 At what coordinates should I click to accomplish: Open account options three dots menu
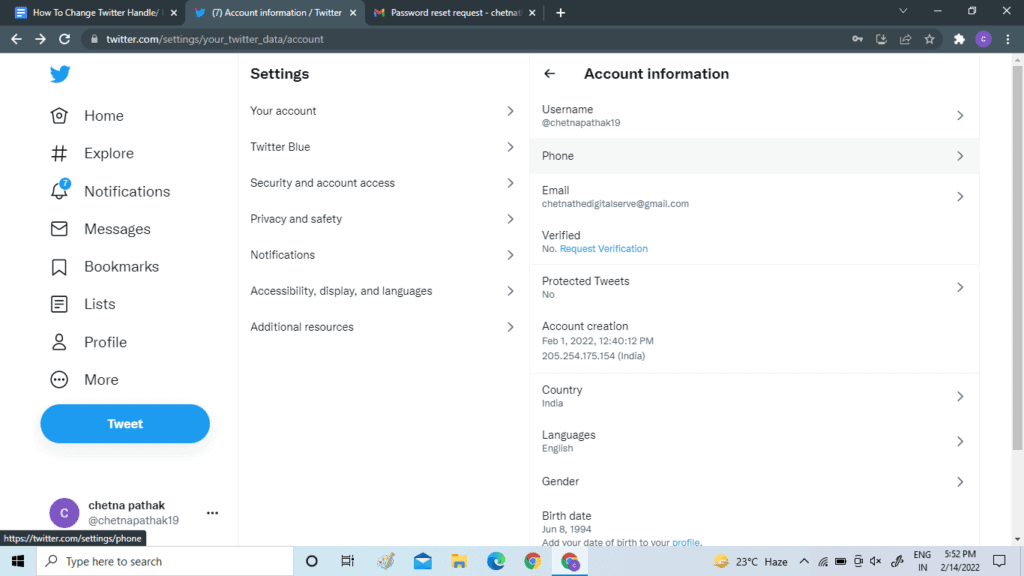[212, 513]
